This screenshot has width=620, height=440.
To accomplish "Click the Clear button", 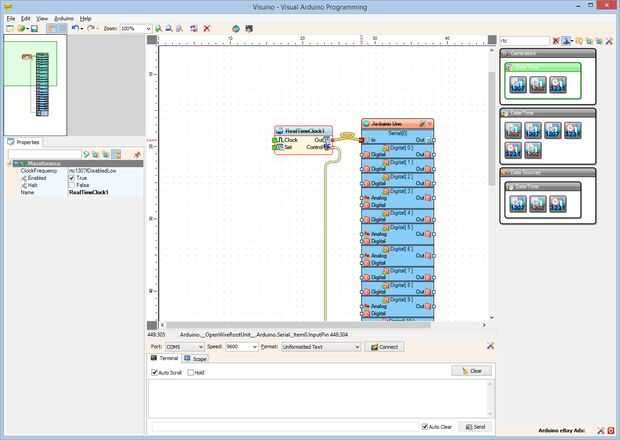I will (472, 371).
